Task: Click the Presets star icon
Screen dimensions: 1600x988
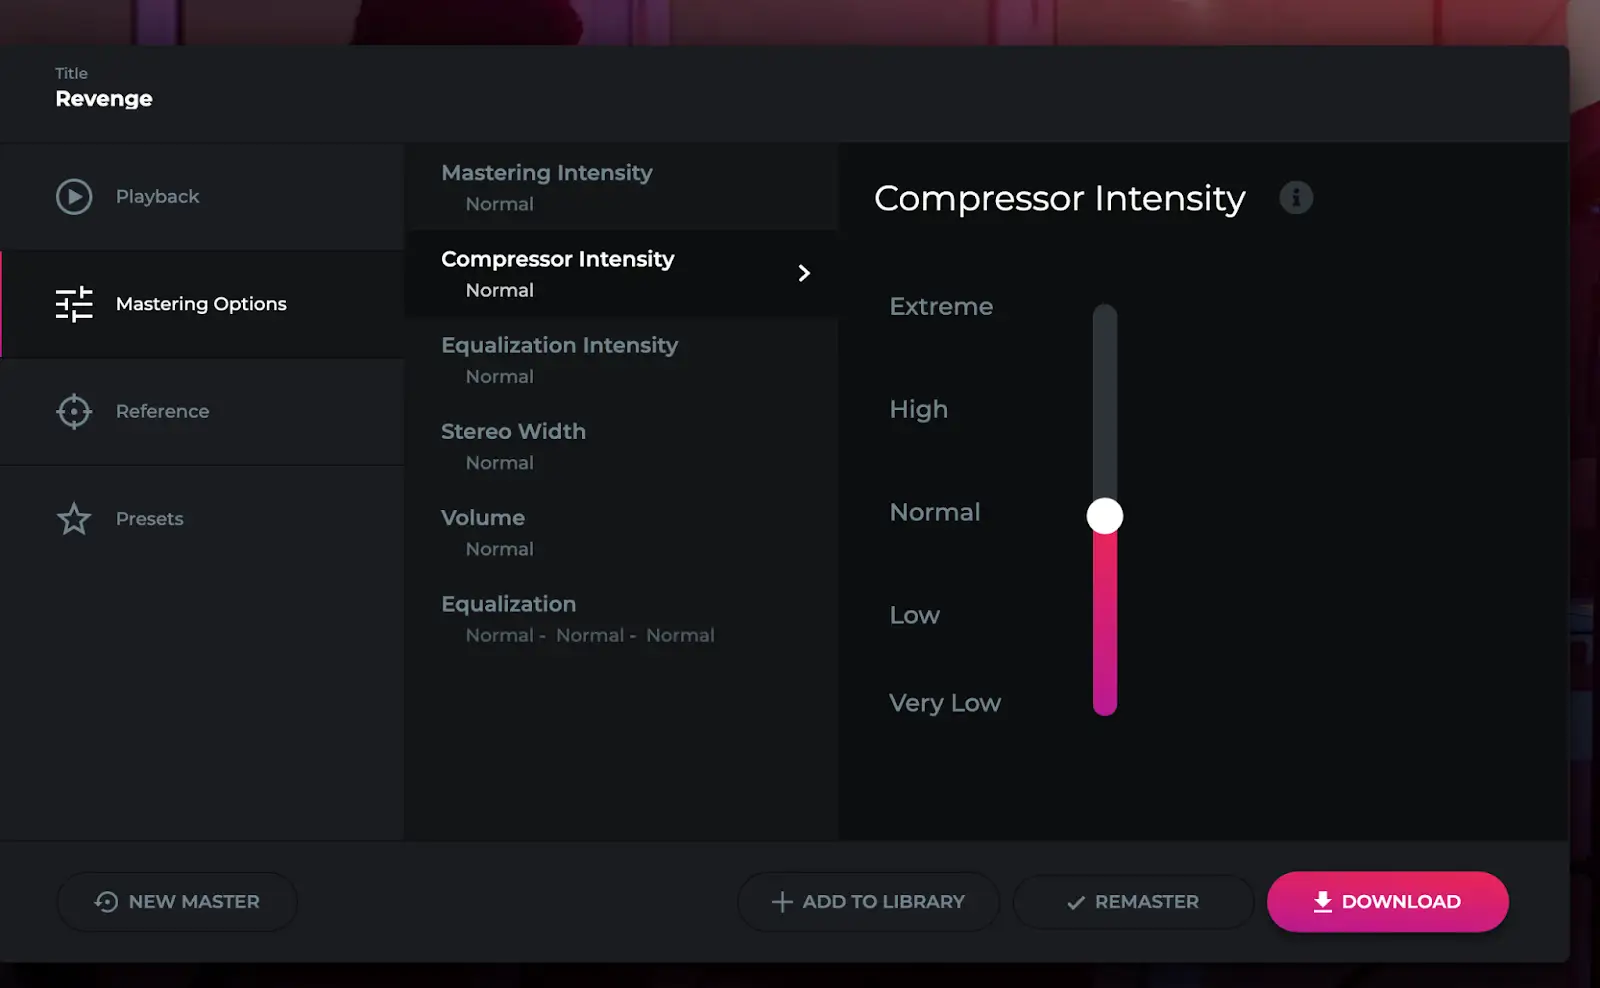Action: 74,519
